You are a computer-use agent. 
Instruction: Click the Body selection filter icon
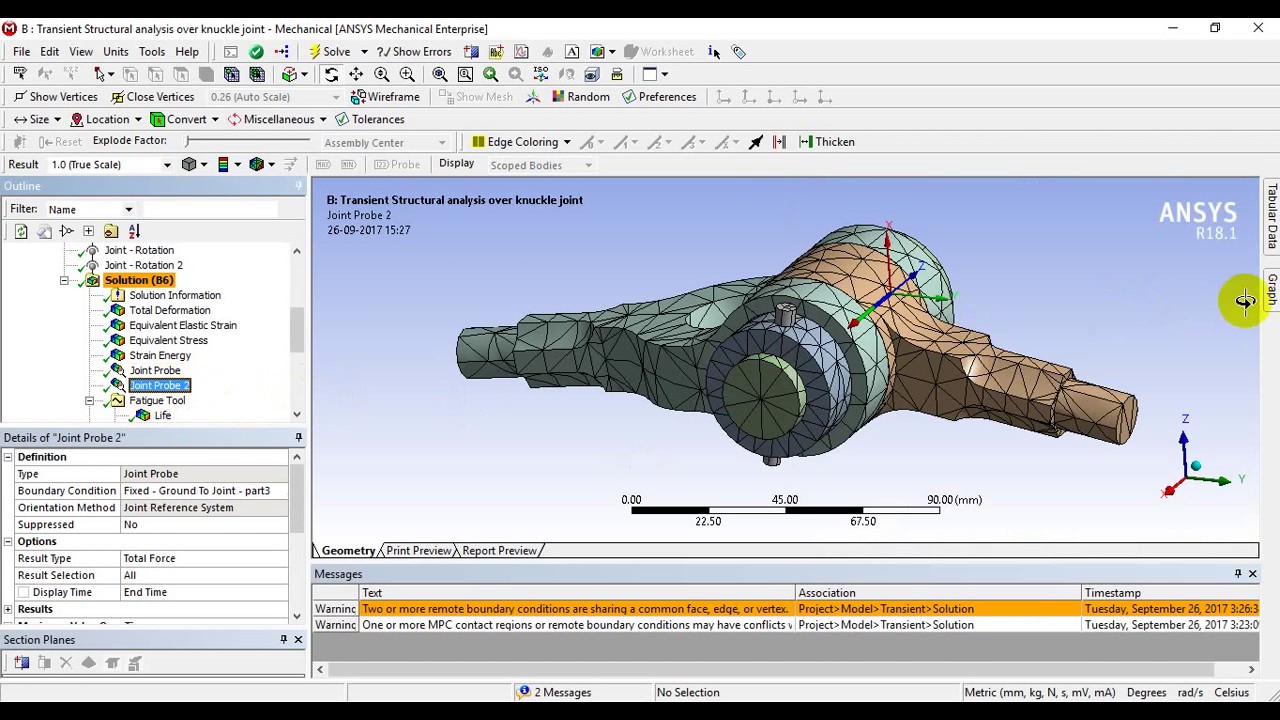tap(206, 74)
